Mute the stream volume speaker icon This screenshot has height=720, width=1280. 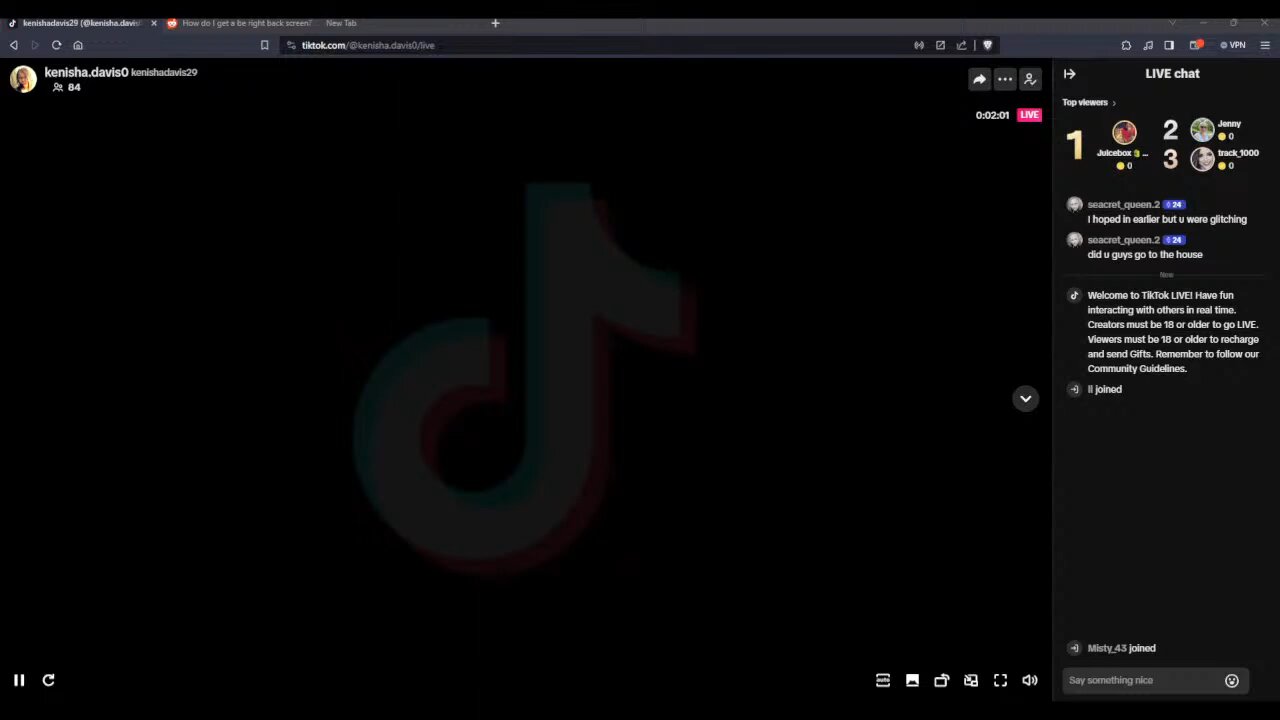pos(1030,680)
